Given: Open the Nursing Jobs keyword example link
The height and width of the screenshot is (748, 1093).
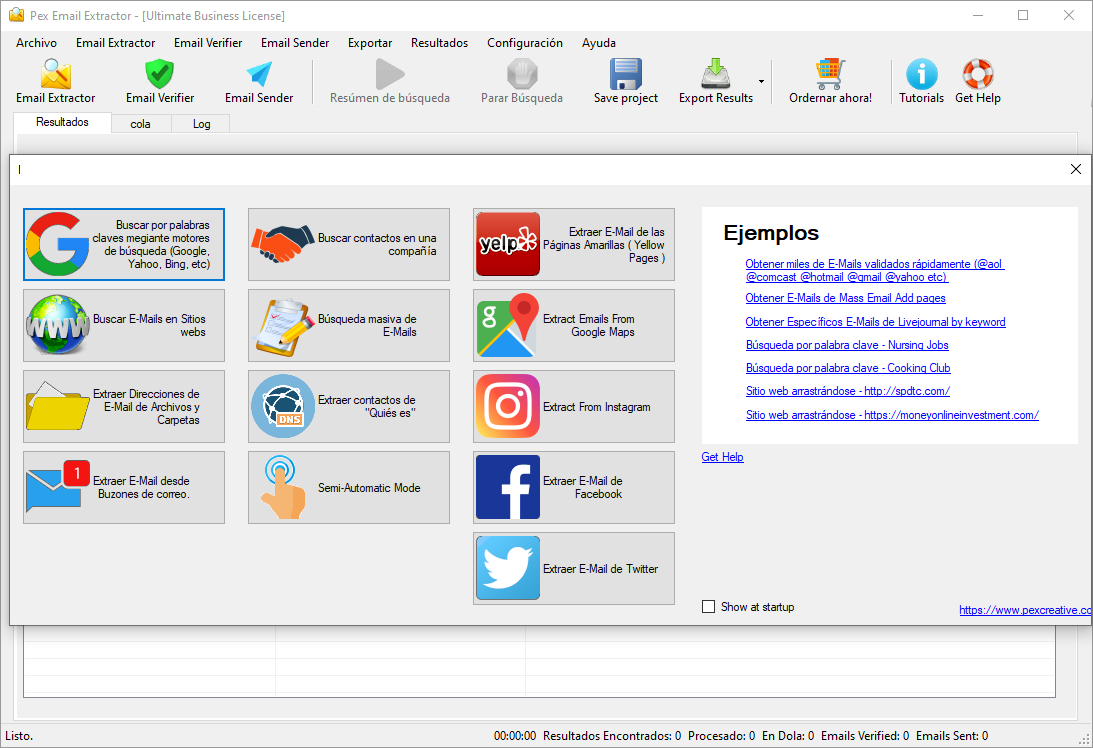Looking at the screenshot, I should click(x=847, y=345).
